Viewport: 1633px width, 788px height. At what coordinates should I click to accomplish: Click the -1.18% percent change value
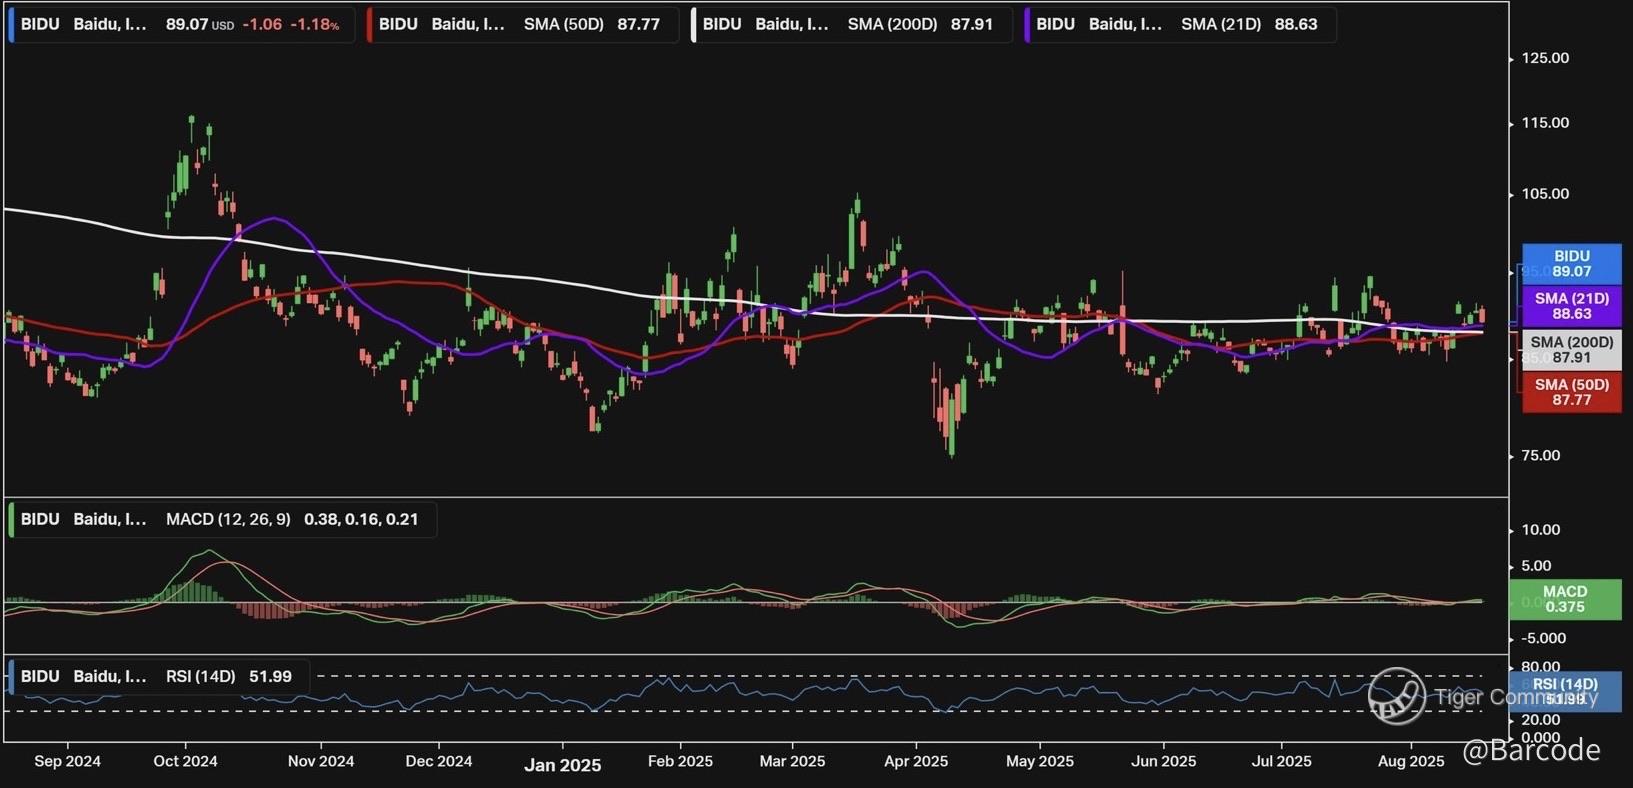click(315, 24)
